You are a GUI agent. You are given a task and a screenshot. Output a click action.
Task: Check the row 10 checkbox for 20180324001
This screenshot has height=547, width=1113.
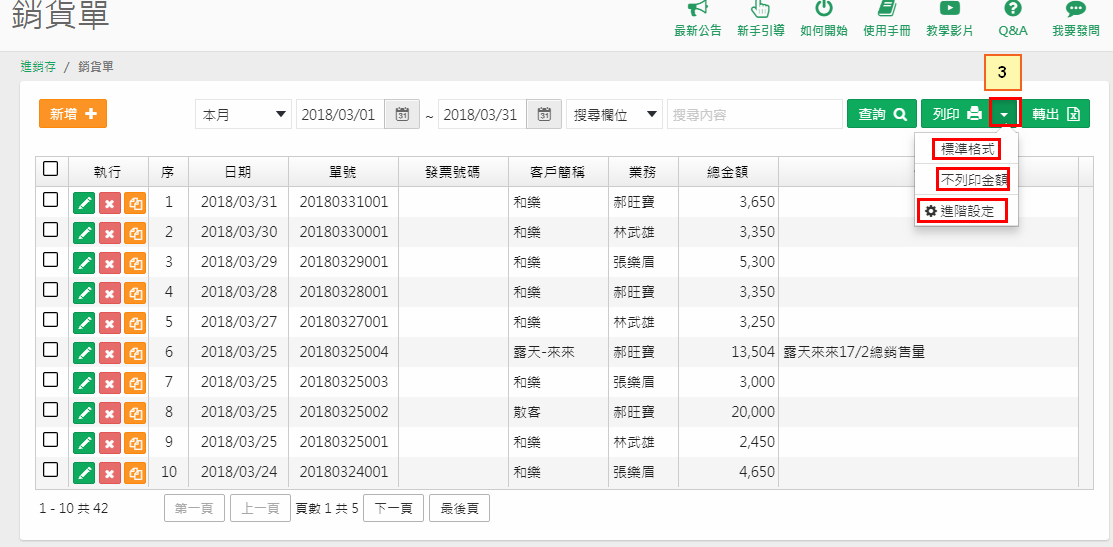pyautogui.click(x=50, y=470)
